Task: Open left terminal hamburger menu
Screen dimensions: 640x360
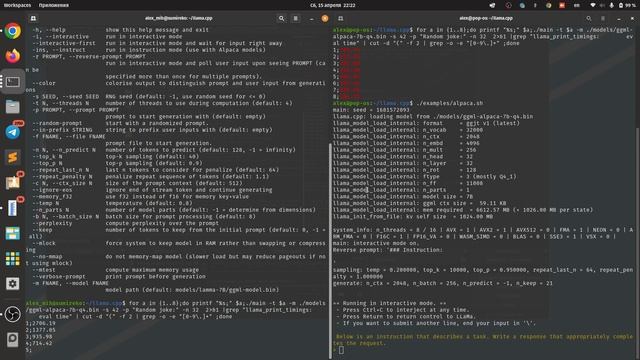Action: pyautogui.click(x=296, y=18)
